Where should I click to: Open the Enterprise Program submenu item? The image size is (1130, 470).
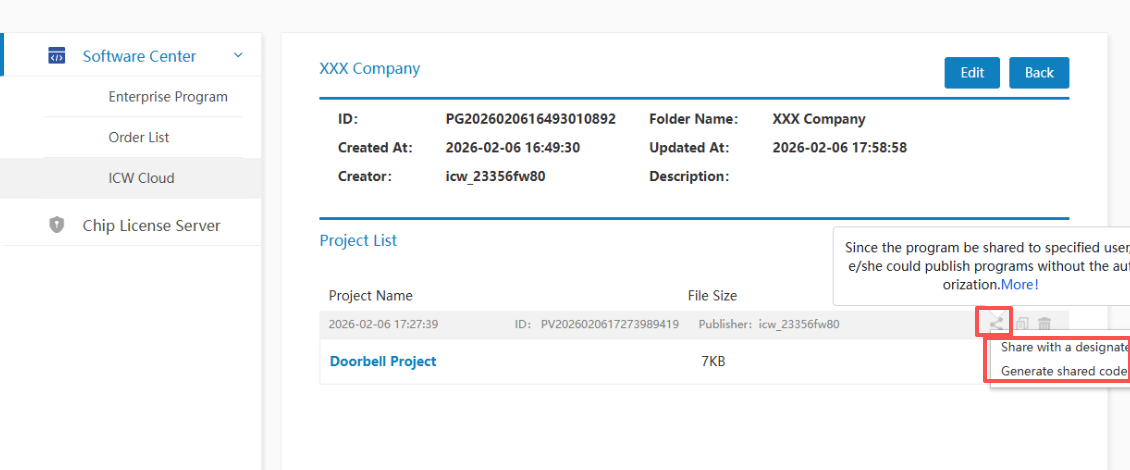pyautogui.click(x=168, y=97)
